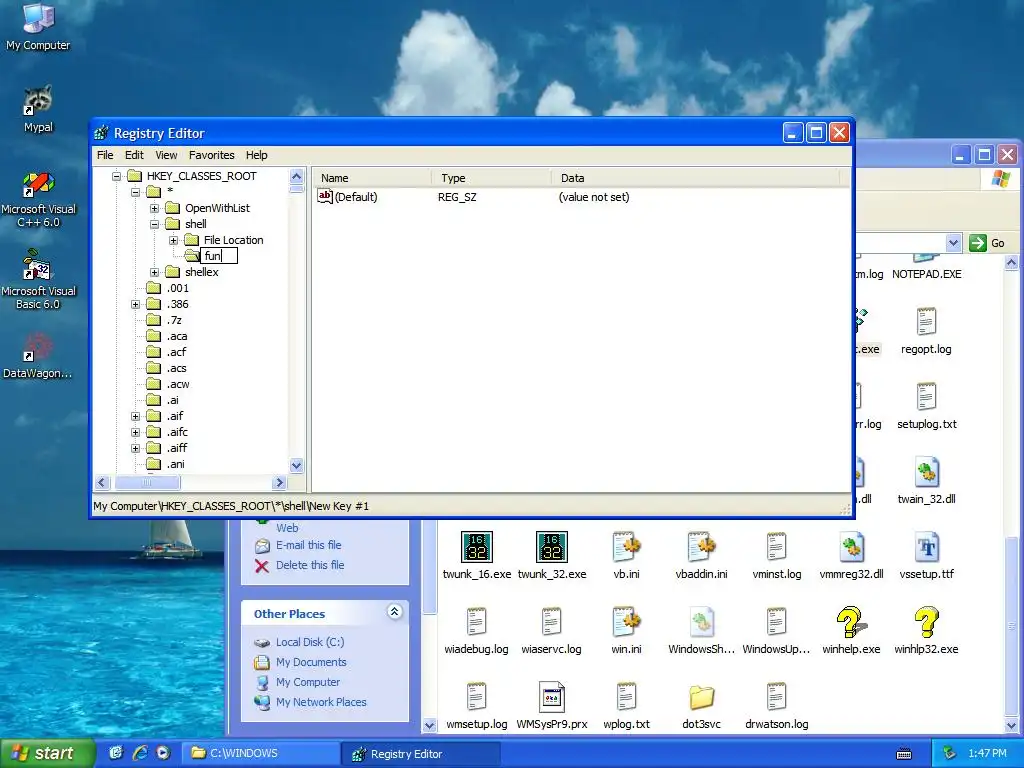Select the Microsoft Visual C++ 6.0 shortcut
1024x768 pixels.
tap(38, 199)
